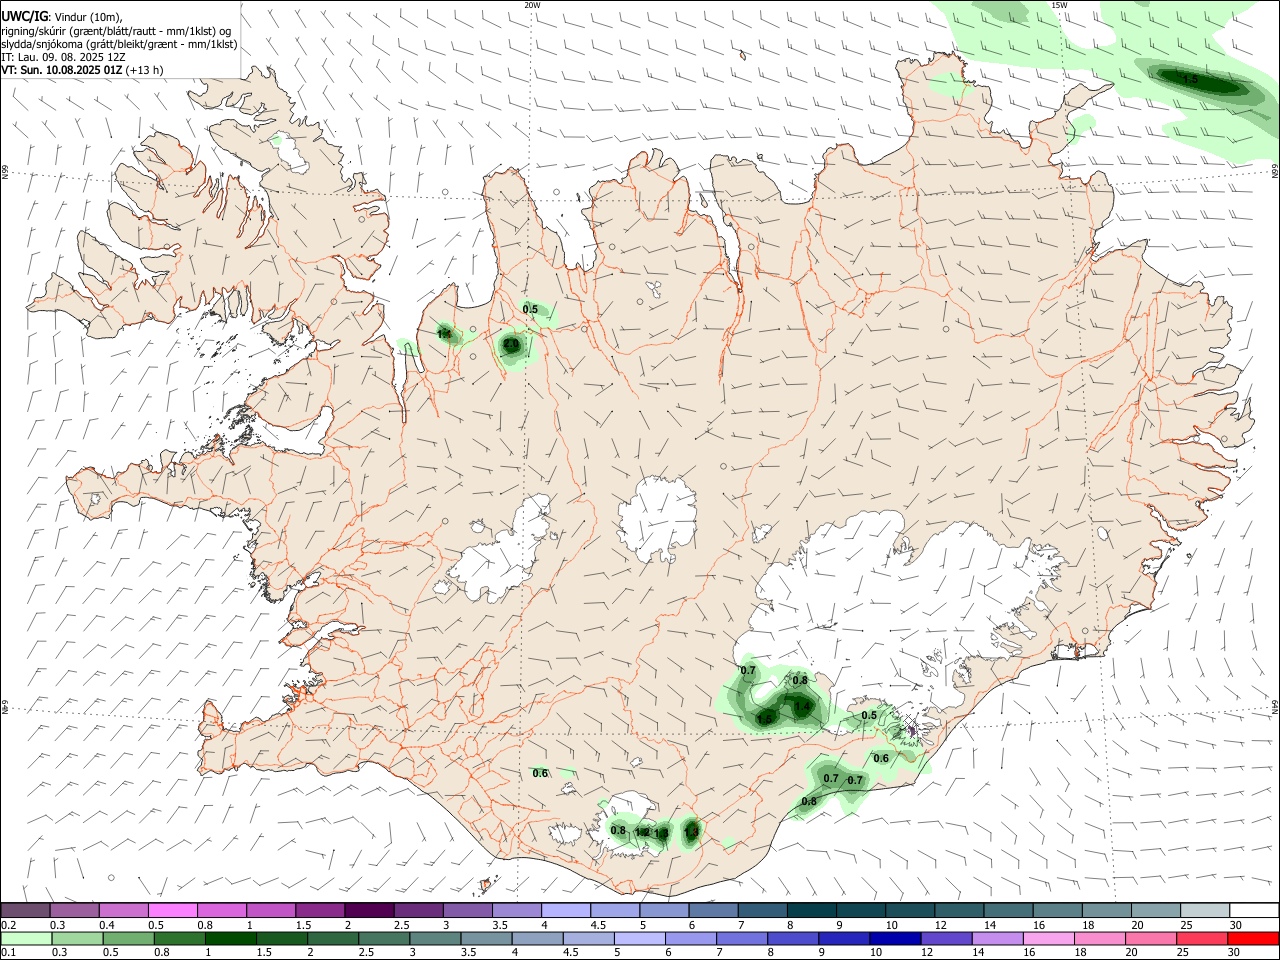Pick the red 30 swatch in bottom legend row
The height and width of the screenshot is (960, 1280).
tap(1253, 939)
